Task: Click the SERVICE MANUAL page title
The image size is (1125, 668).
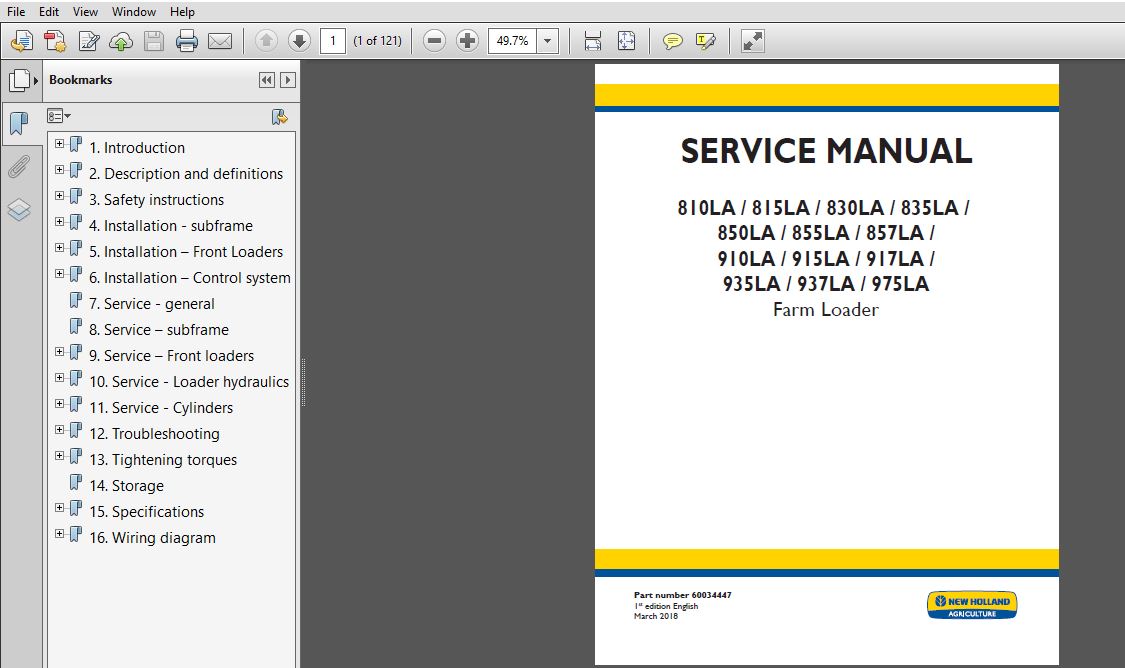Action: point(827,151)
